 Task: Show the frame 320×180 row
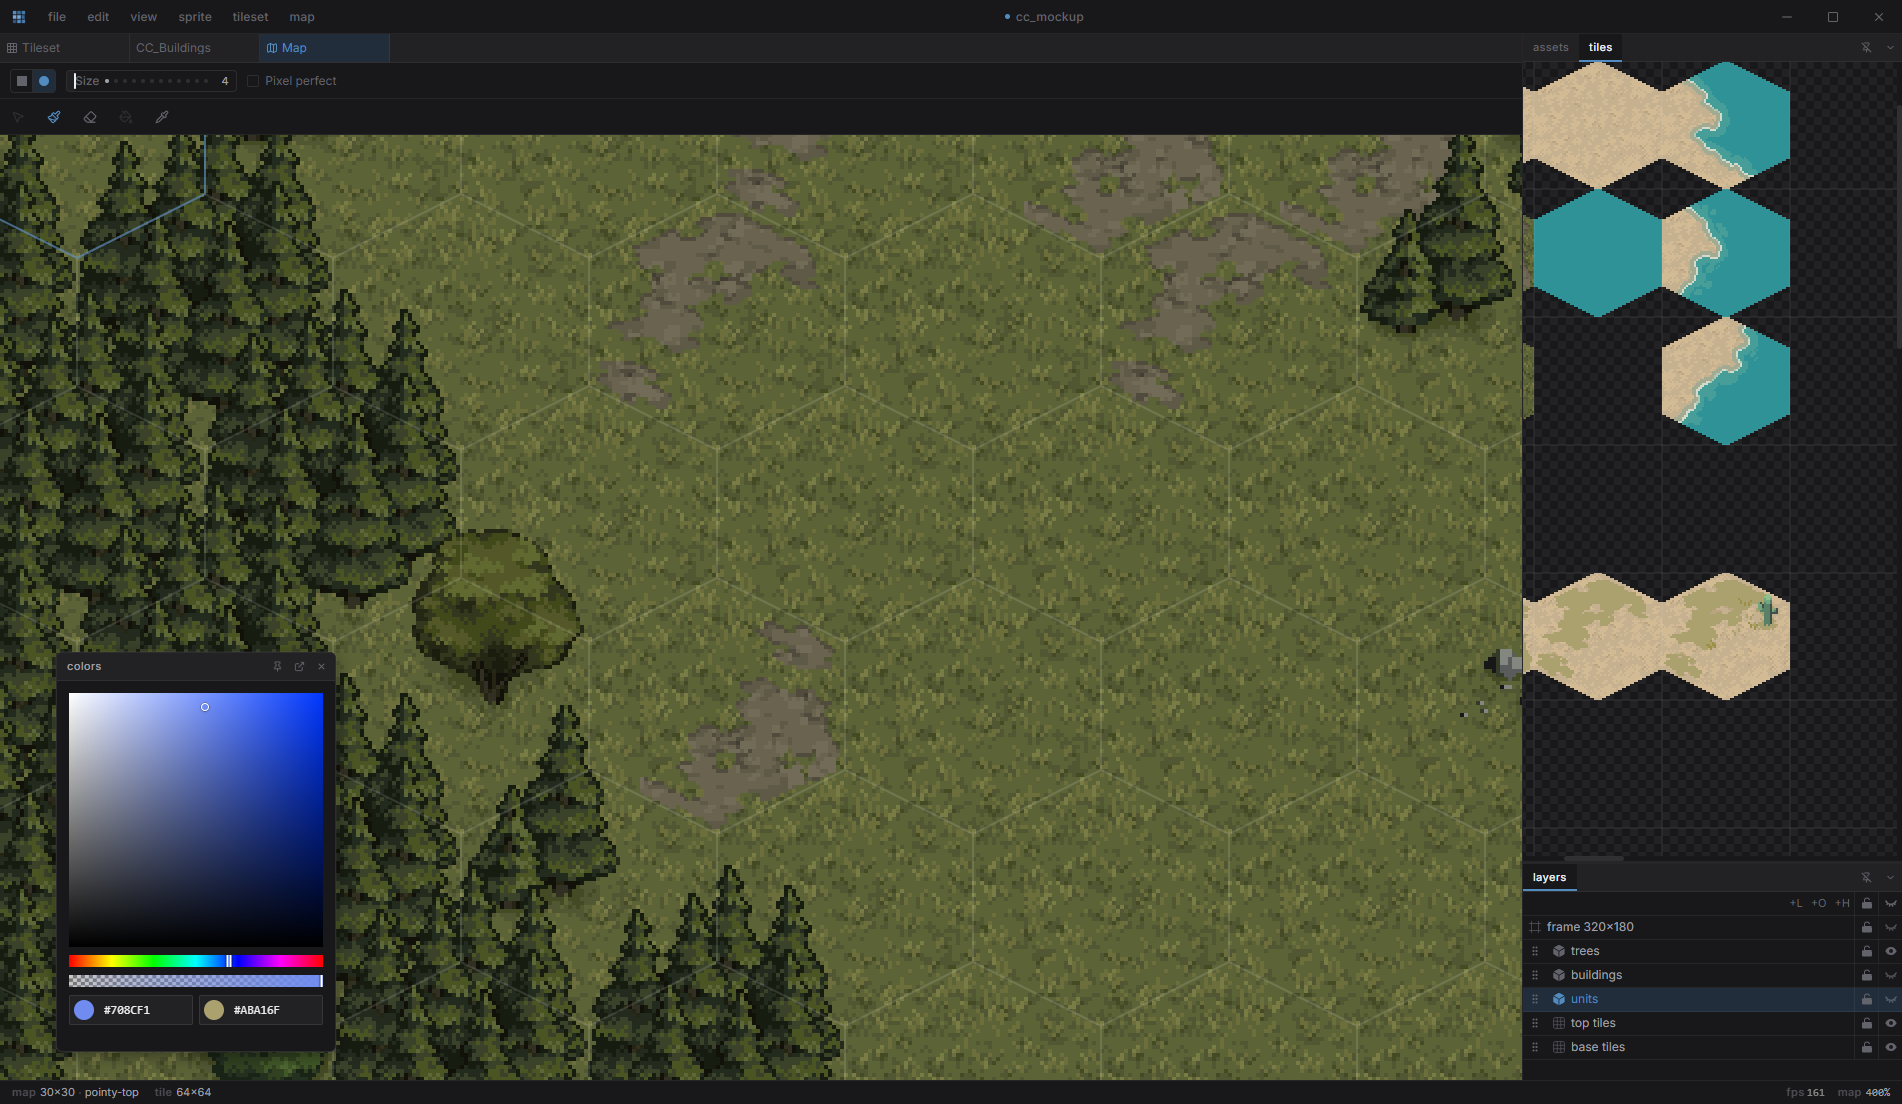click(1890, 927)
